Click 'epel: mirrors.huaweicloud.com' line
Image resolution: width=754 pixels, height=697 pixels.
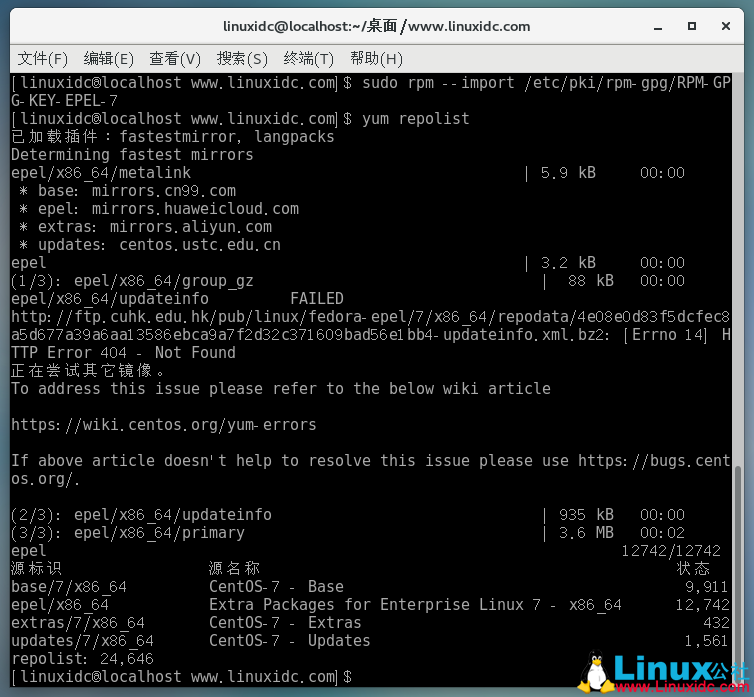point(159,209)
